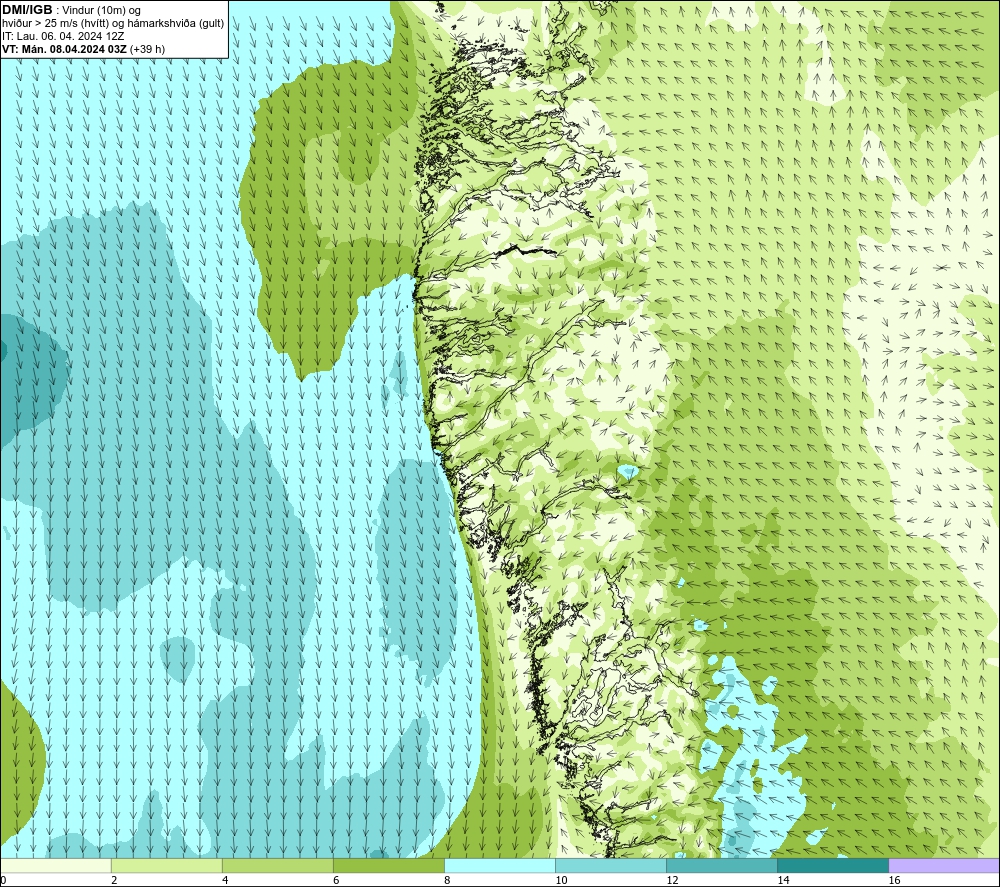Click the 'VT: Mán. 08.04.2024 03Z' line
1000x887 pixels.
(x=64, y=48)
